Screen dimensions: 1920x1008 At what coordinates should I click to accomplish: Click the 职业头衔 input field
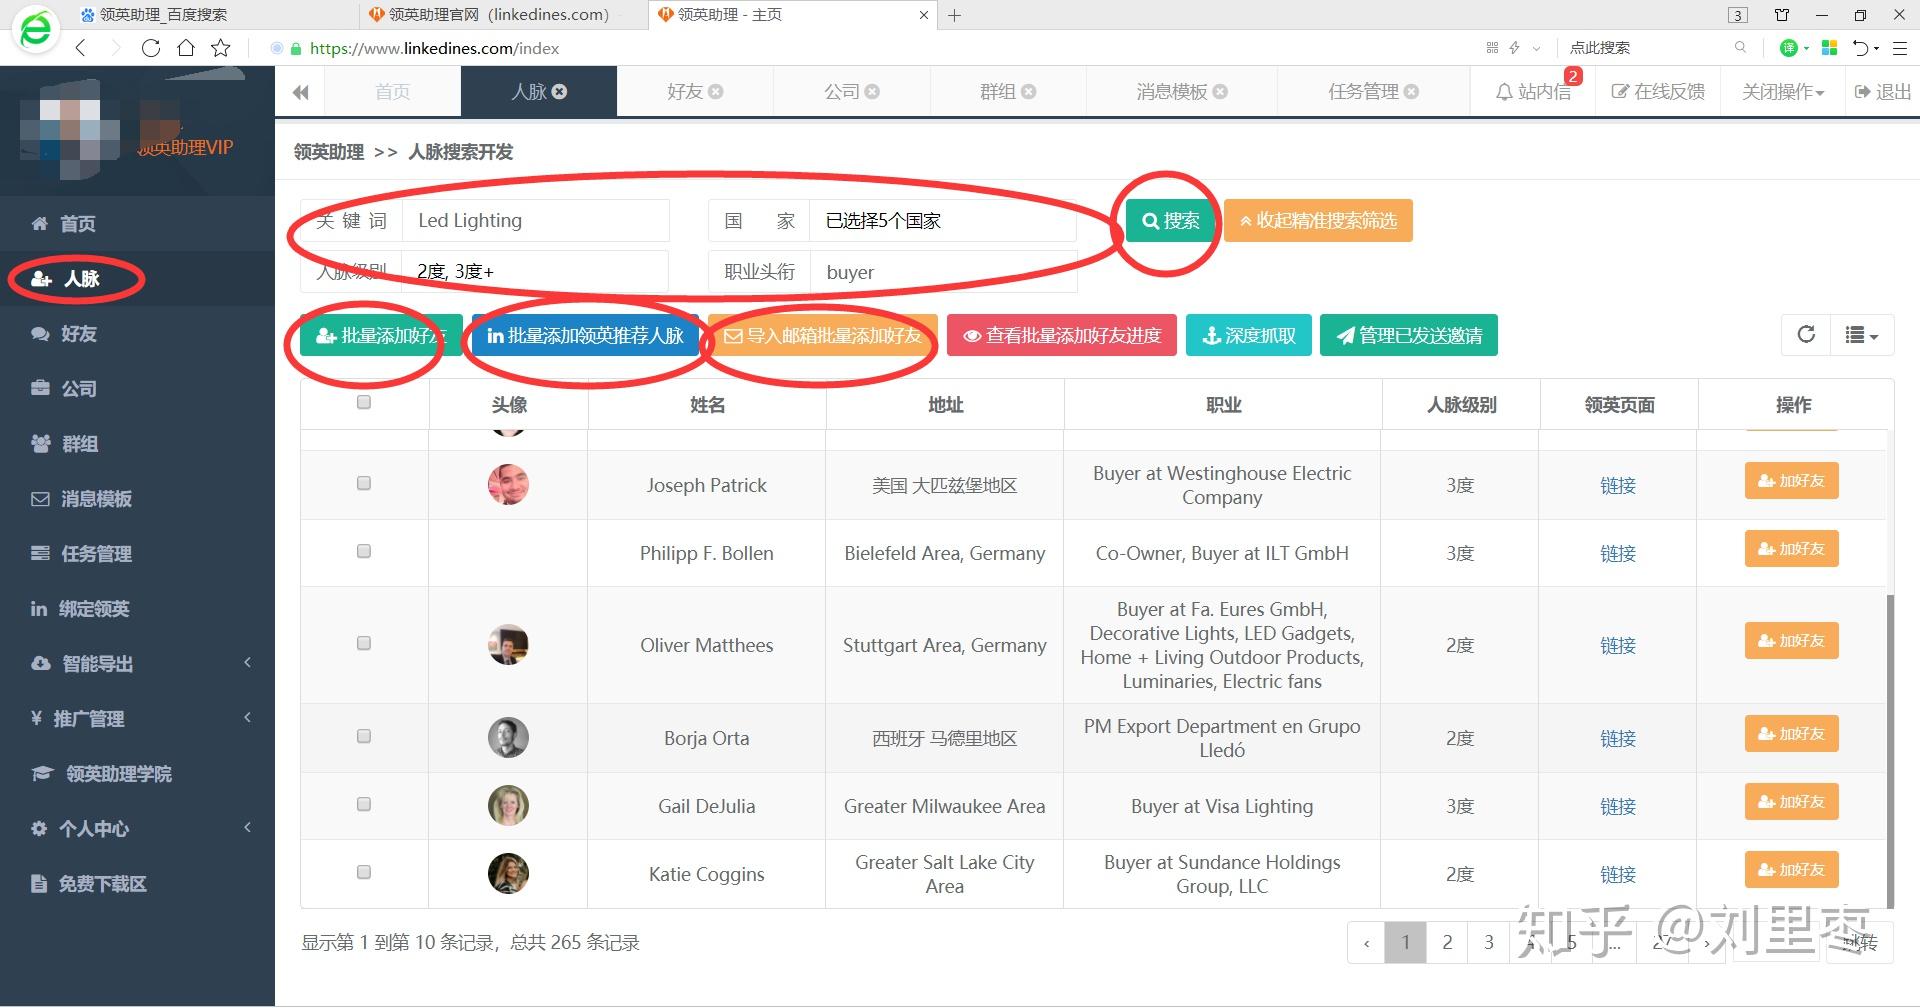tap(943, 271)
